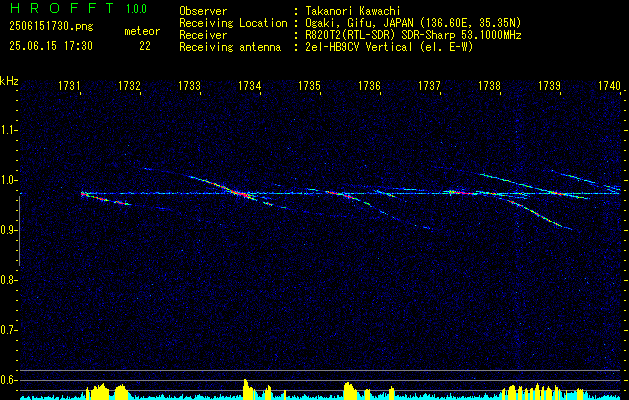Click the 1731 time marker
Image resolution: width=629 pixels, height=400 pixels.
pos(69,85)
